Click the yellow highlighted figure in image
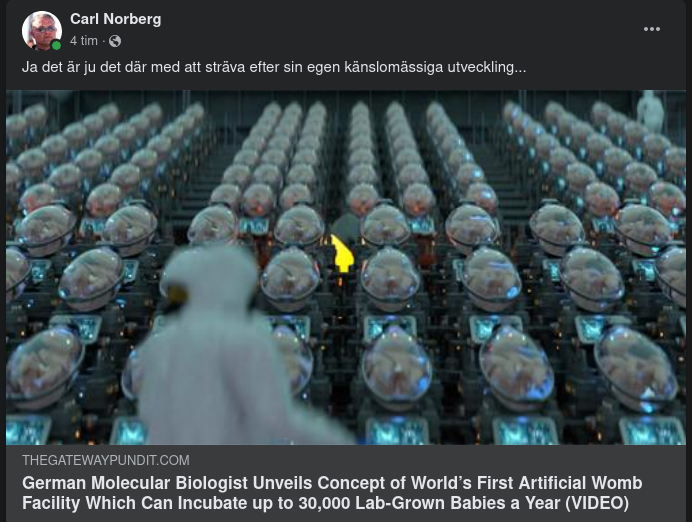Viewport: 692px width, 522px height. [x=342, y=254]
